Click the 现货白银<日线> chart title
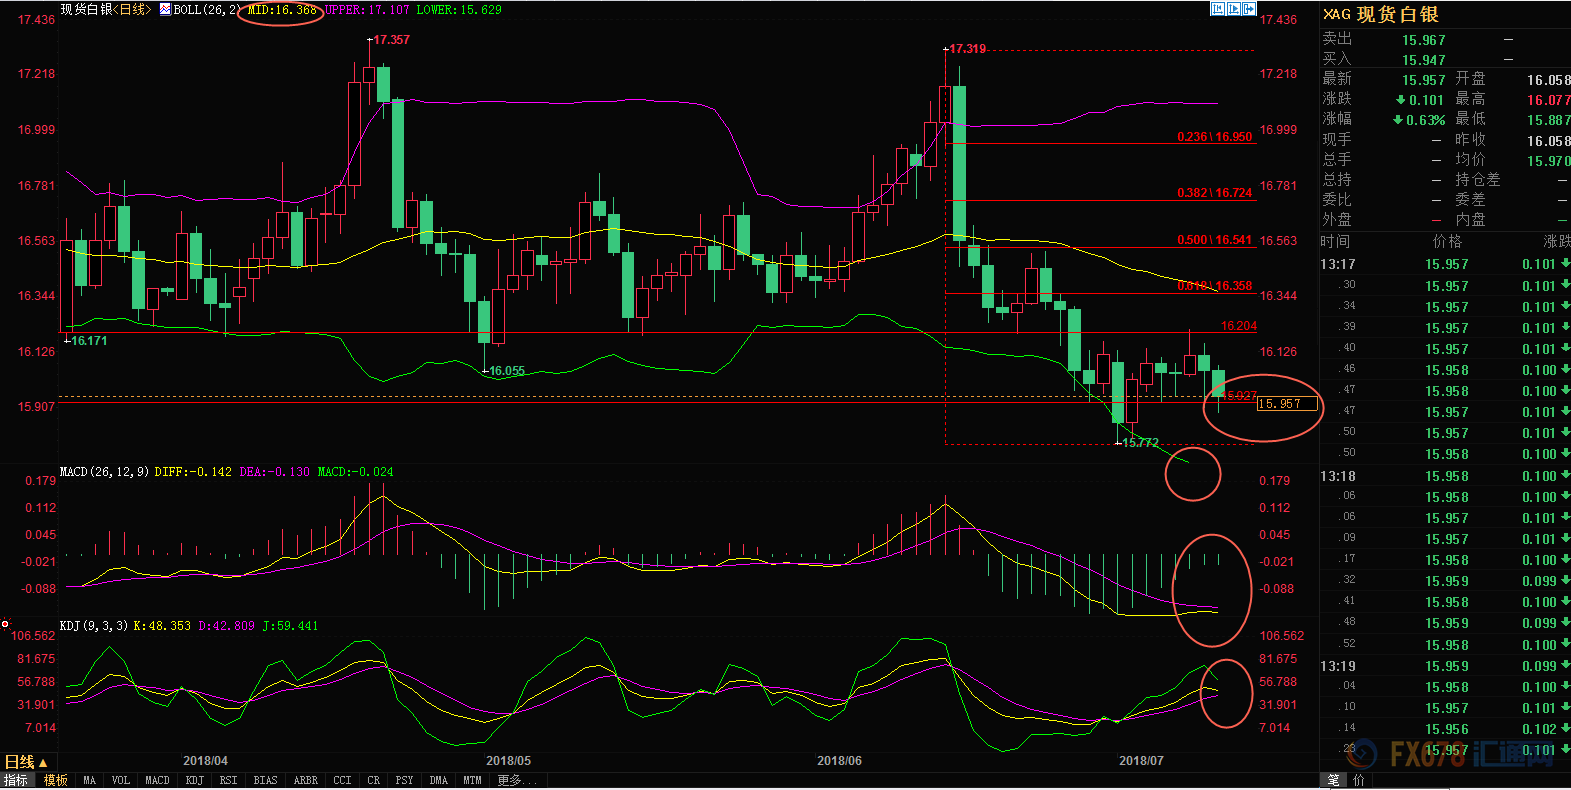 point(106,9)
